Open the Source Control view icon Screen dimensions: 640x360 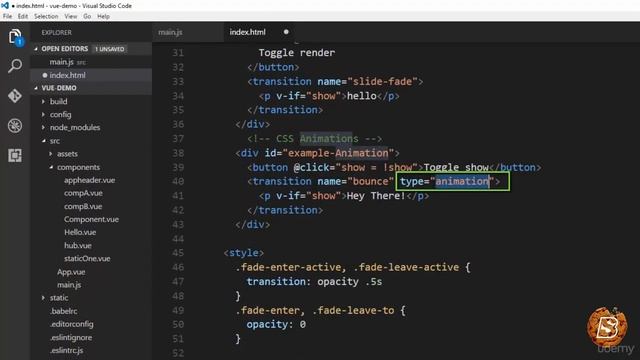15,96
